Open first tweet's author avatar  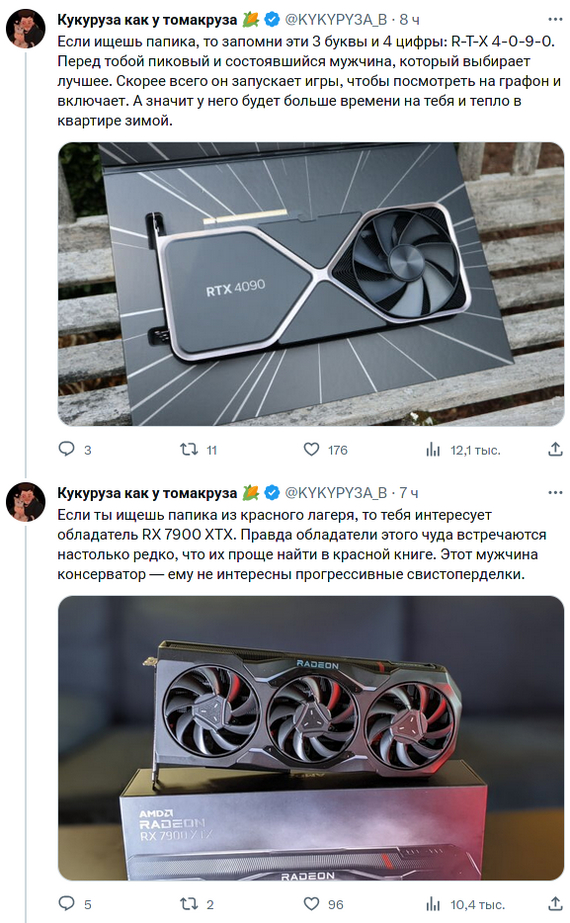coord(25,29)
